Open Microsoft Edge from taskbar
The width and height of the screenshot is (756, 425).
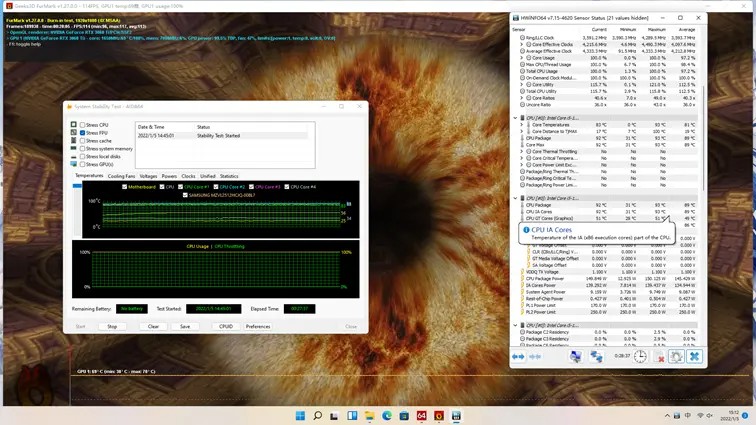click(387, 415)
